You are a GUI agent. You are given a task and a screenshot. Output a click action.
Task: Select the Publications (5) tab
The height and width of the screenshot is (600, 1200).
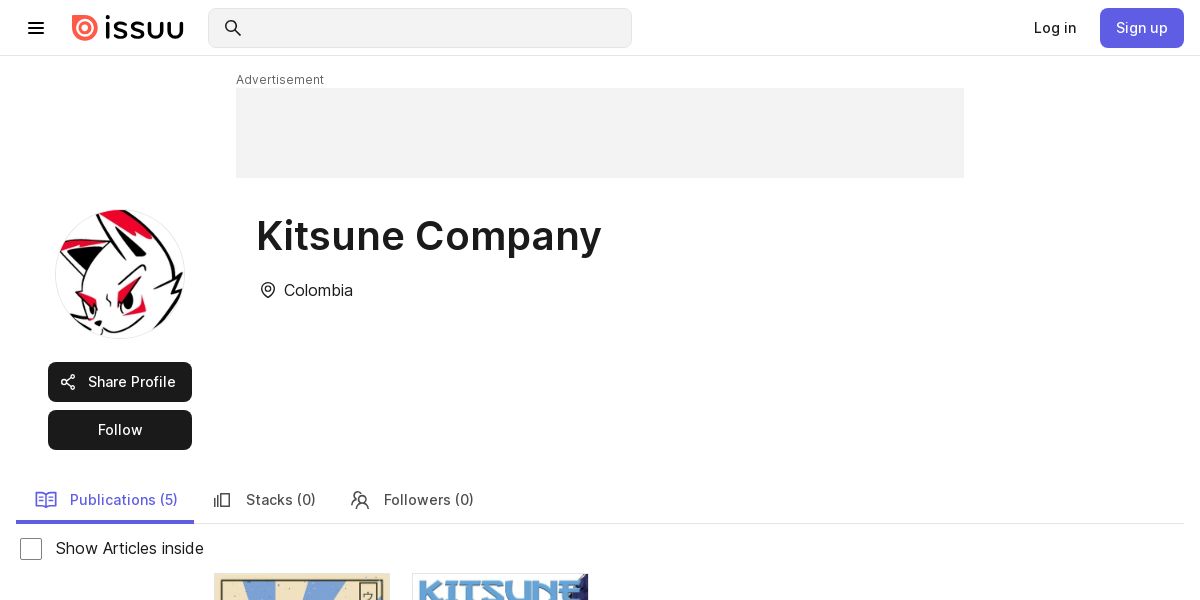(x=105, y=500)
